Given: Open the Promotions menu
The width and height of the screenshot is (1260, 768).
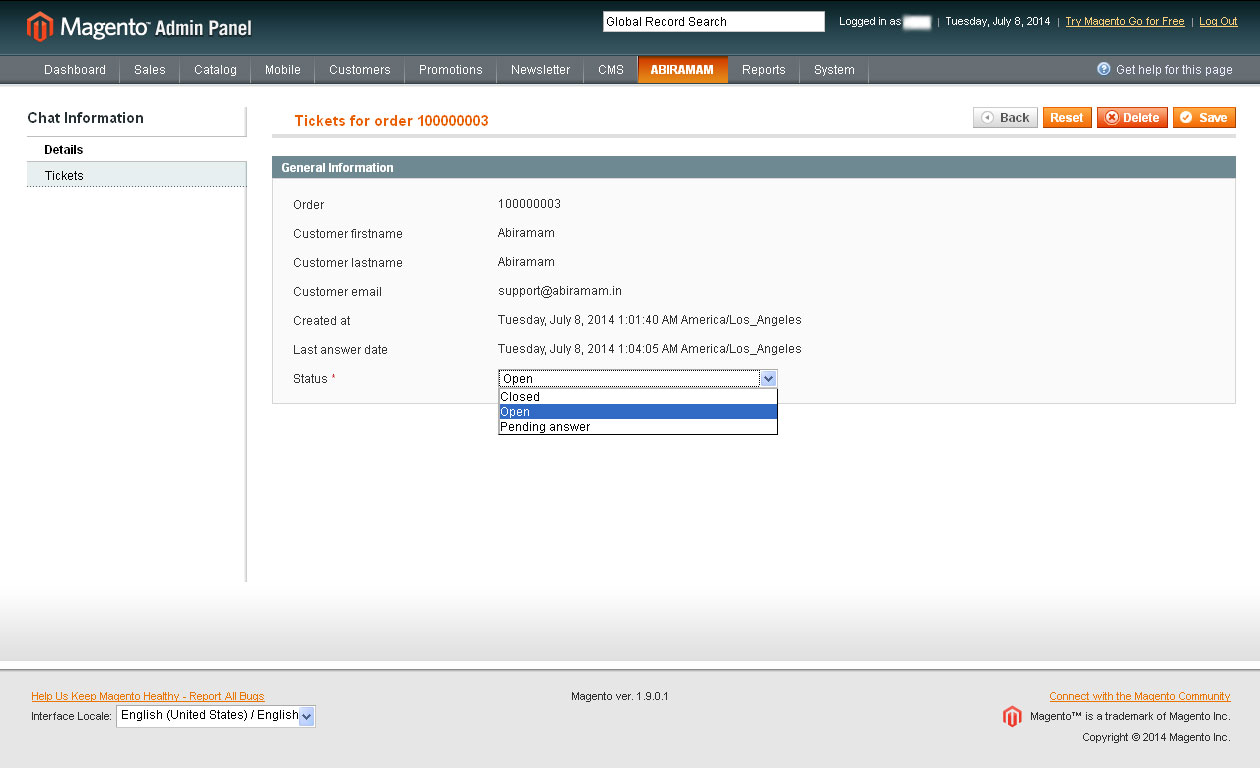Looking at the screenshot, I should coord(451,70).
